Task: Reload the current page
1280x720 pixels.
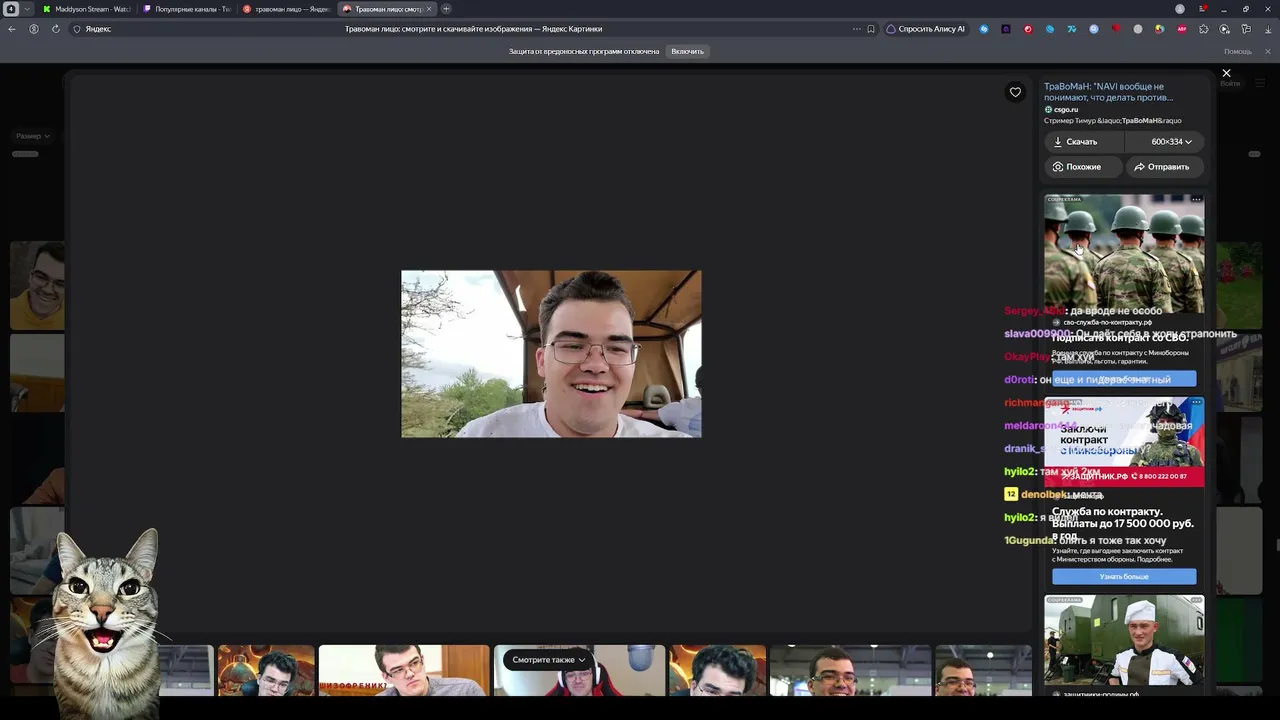Action: [56, 29]
